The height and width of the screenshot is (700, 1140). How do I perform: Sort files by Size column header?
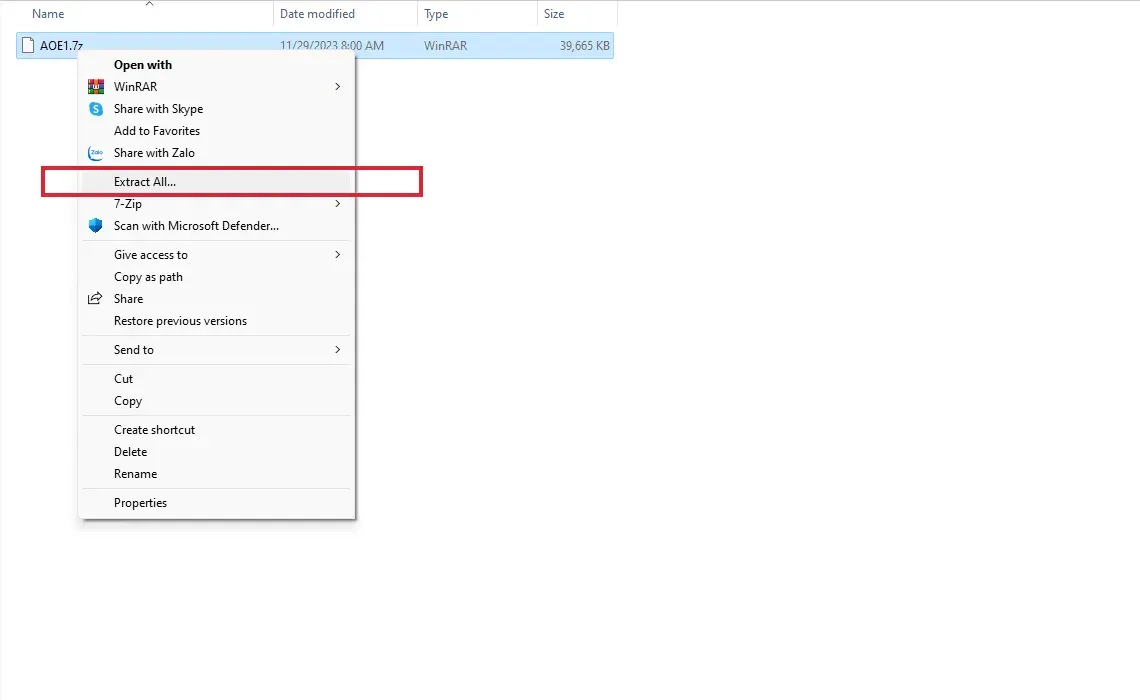(554, 14)
